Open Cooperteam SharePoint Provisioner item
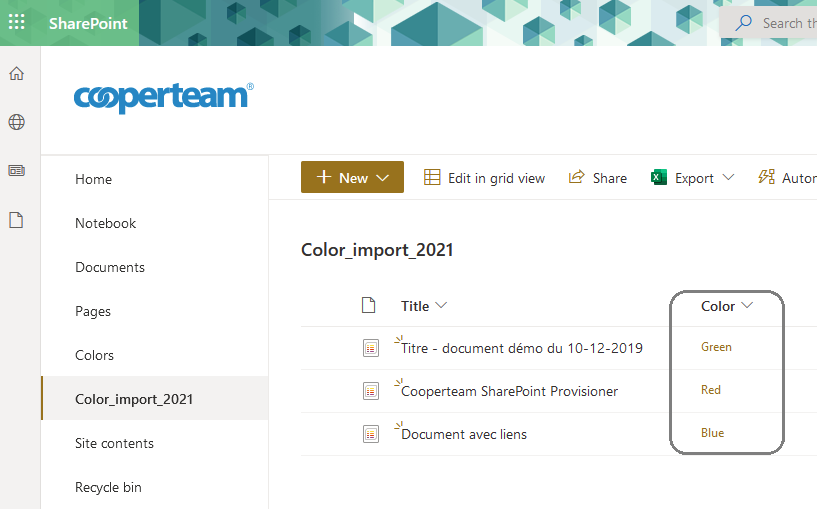The height and width of the screenshot is (509, 817). (510, 391)
